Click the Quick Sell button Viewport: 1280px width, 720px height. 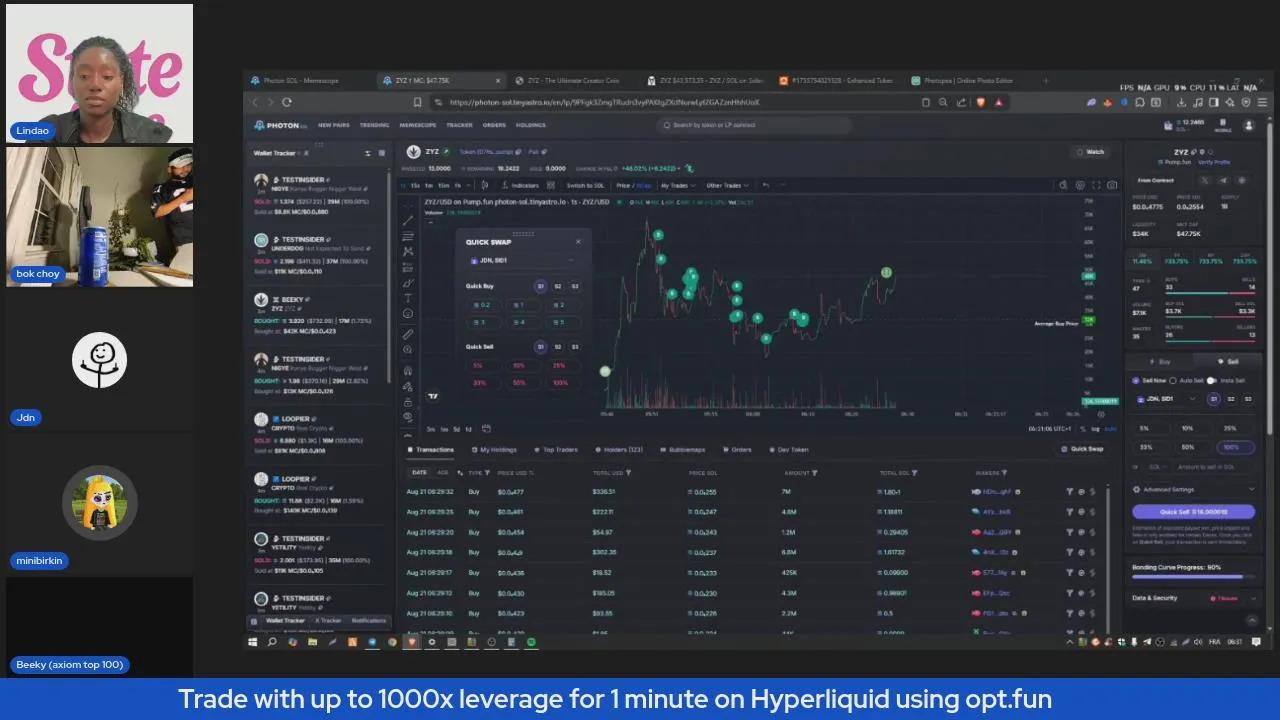coord(1194,511)
